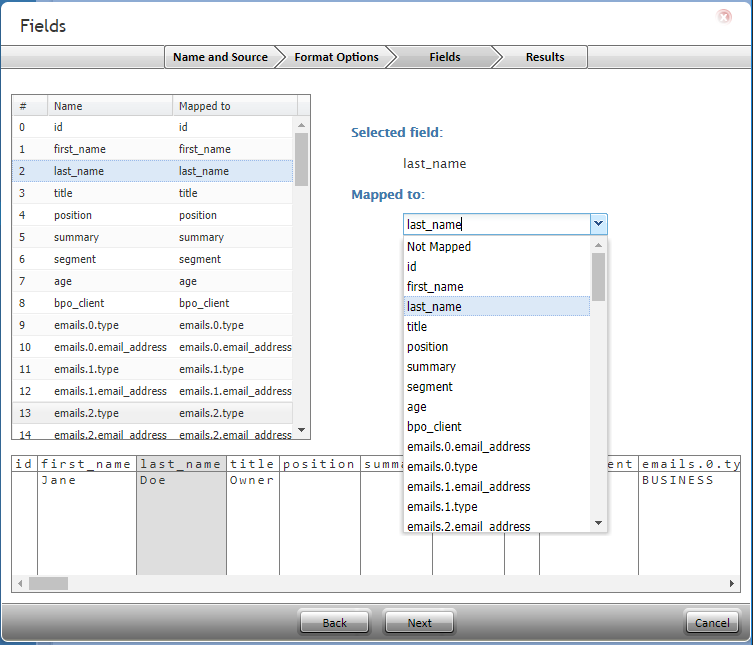Image resolution: width=753 pixels, height=645 pixels.
Task: Cancel the import wizard
Action: tap(712, 622)
